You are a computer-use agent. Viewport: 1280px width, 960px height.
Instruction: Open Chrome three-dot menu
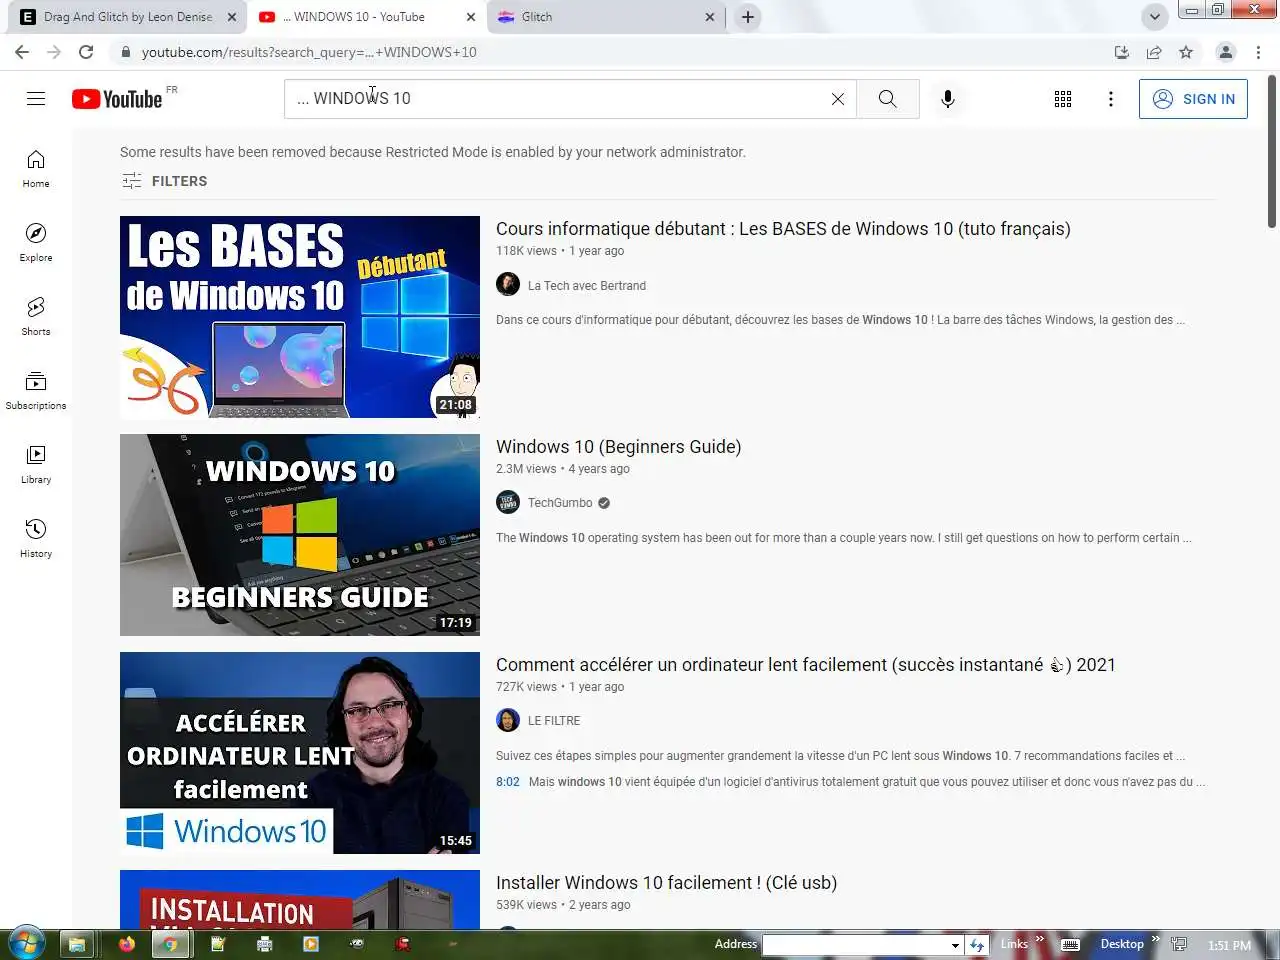1258,52
